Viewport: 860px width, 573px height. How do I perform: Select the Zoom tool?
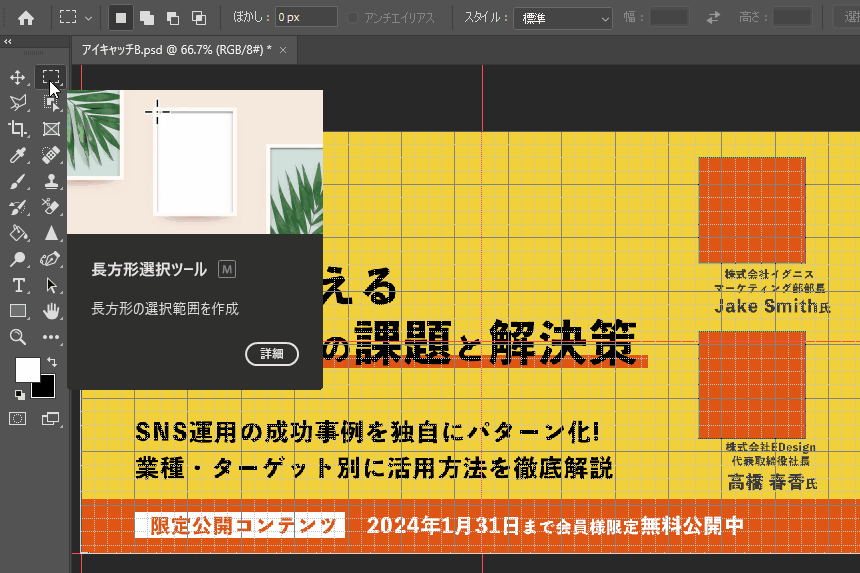pos(18,337)
